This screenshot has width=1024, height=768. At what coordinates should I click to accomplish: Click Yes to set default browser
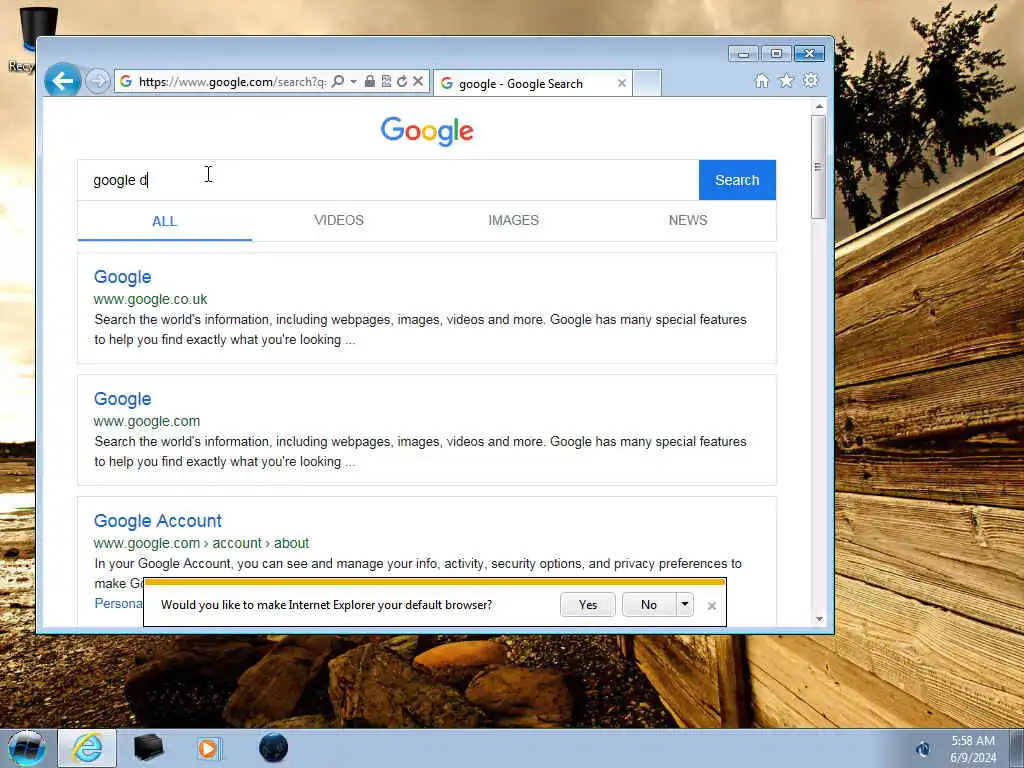click(x=588, y=605)
